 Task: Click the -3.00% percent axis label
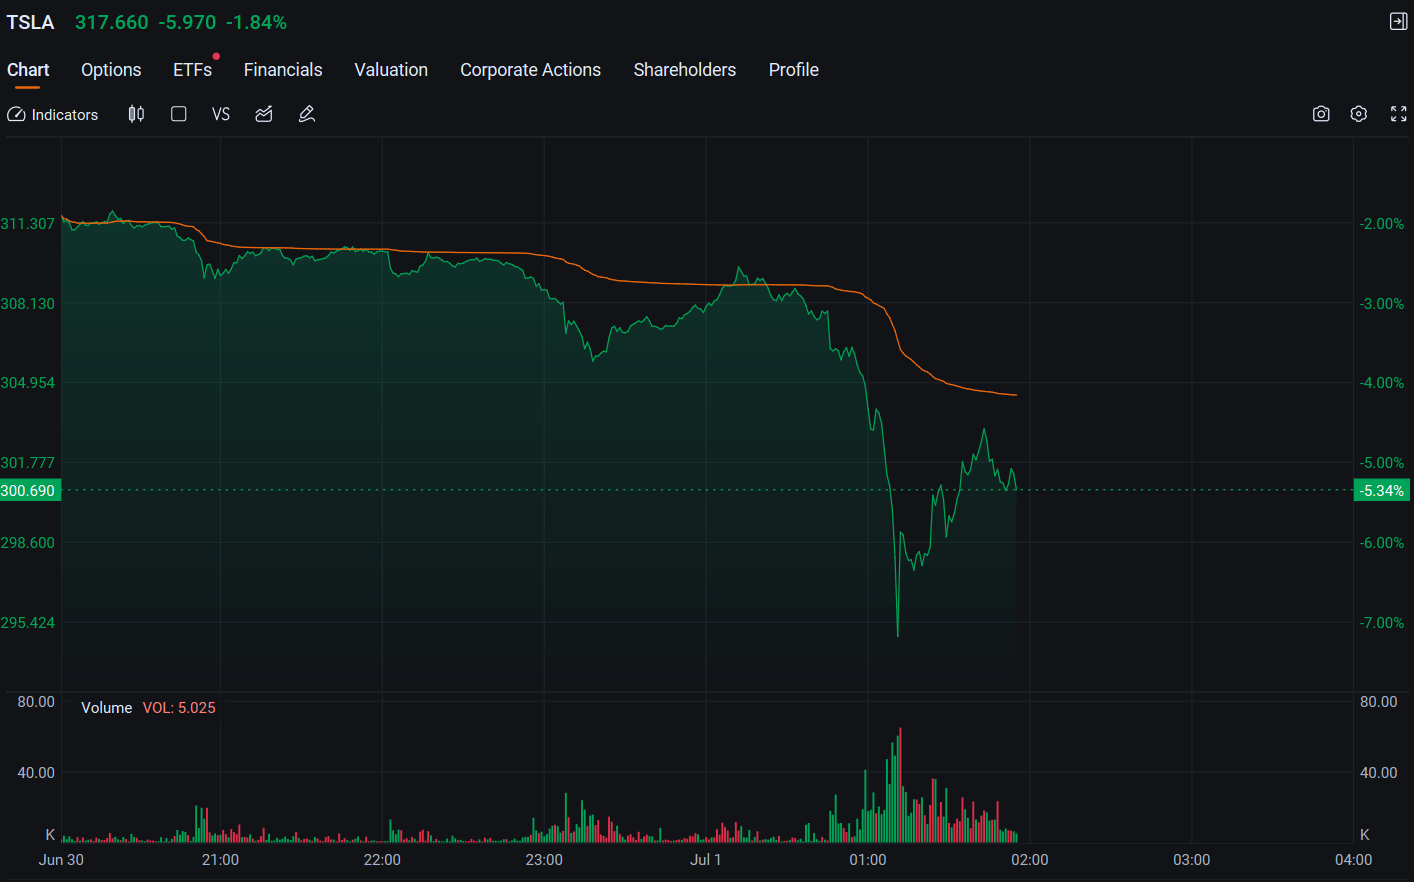click(1382, 304)
